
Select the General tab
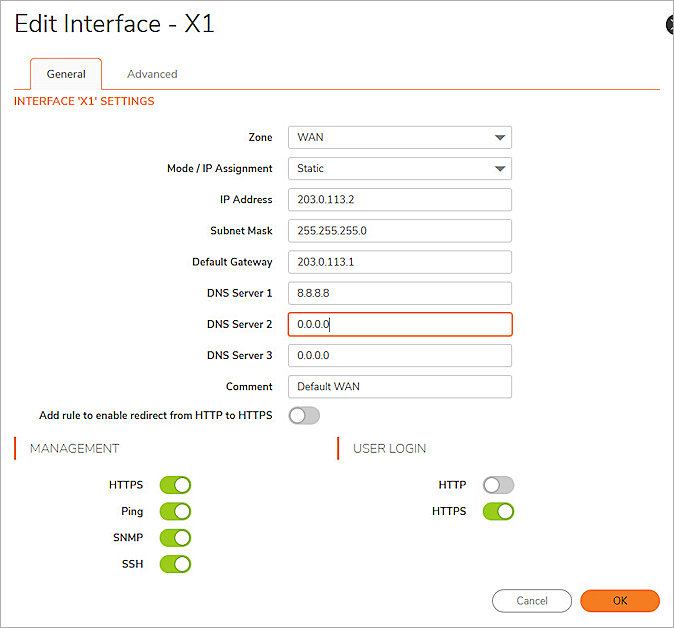coord(66,74)
